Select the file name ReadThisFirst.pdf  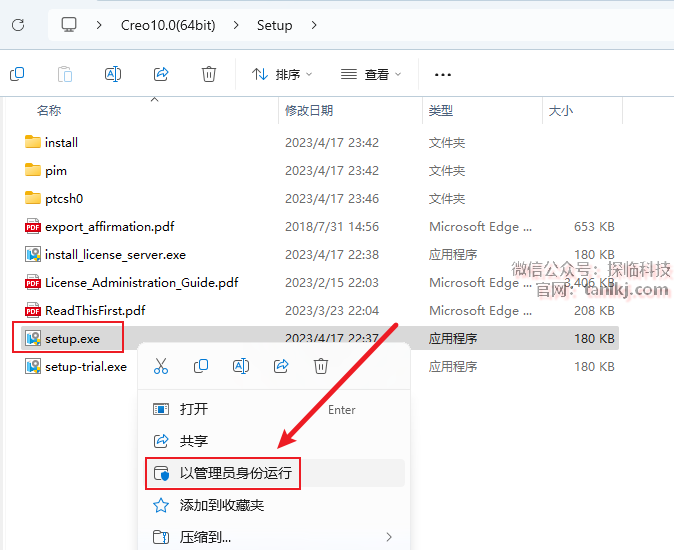[x=95, y=310]
